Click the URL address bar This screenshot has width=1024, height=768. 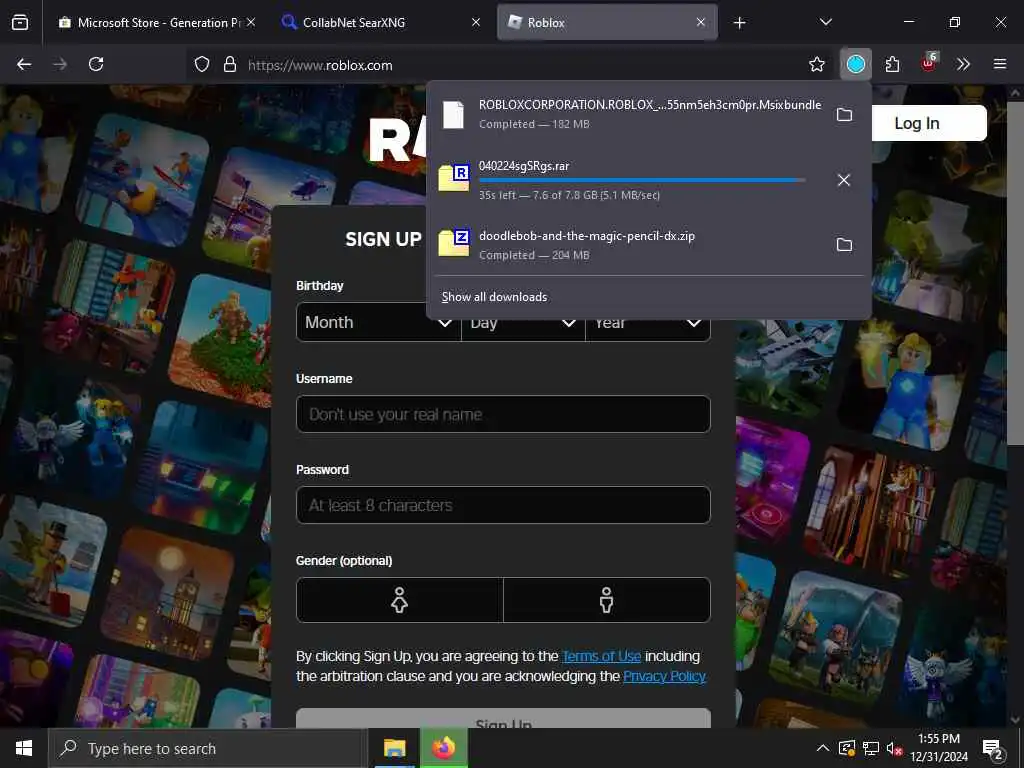[509, 65]
